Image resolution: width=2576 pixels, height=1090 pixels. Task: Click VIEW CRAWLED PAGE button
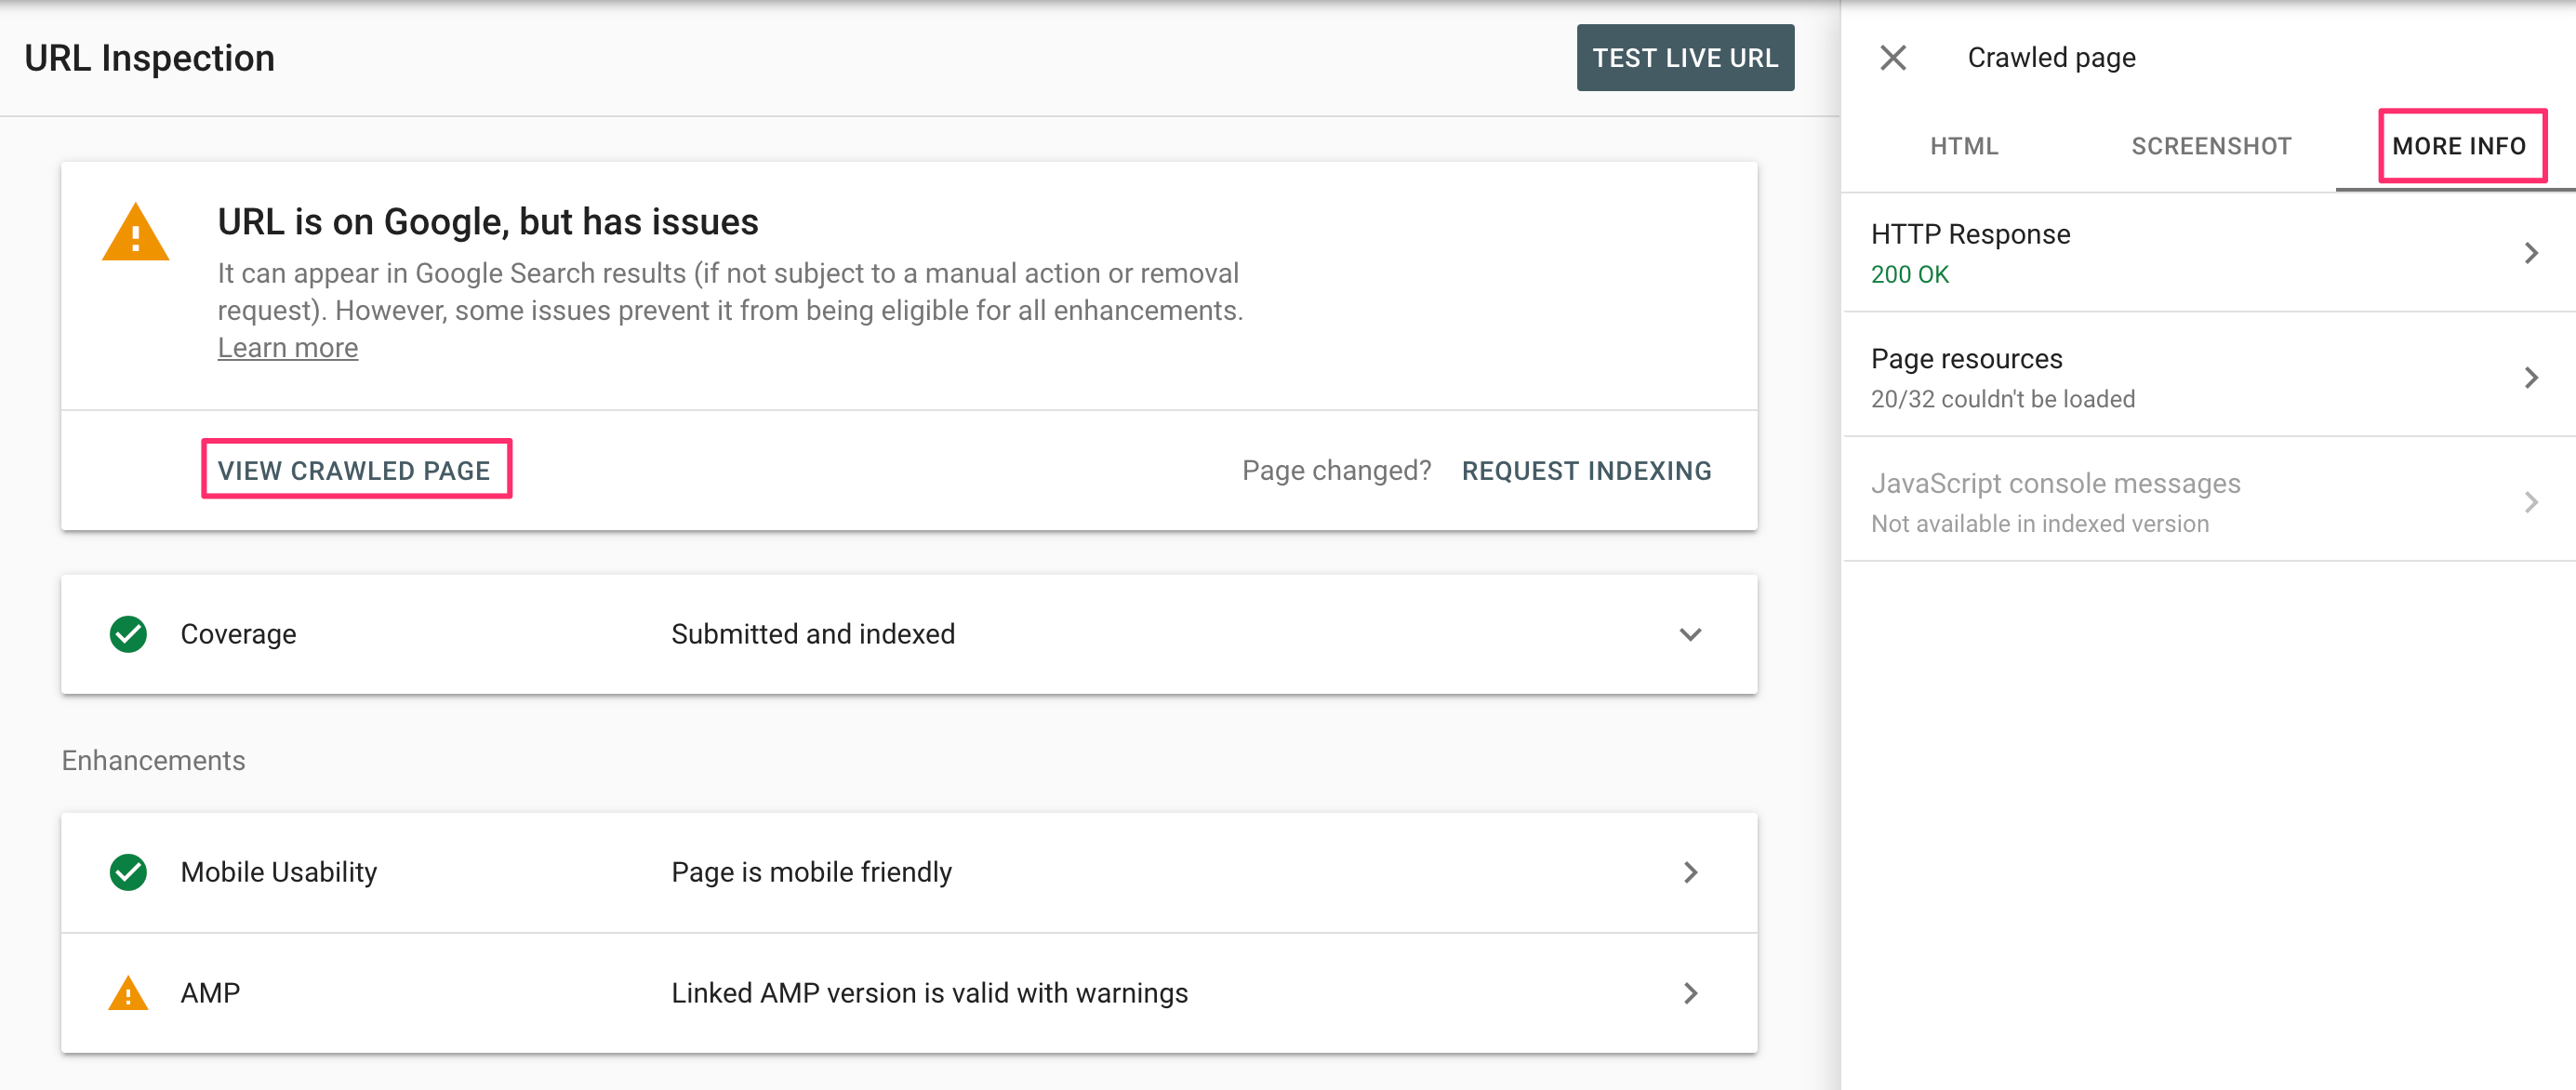tap(355, 470)
